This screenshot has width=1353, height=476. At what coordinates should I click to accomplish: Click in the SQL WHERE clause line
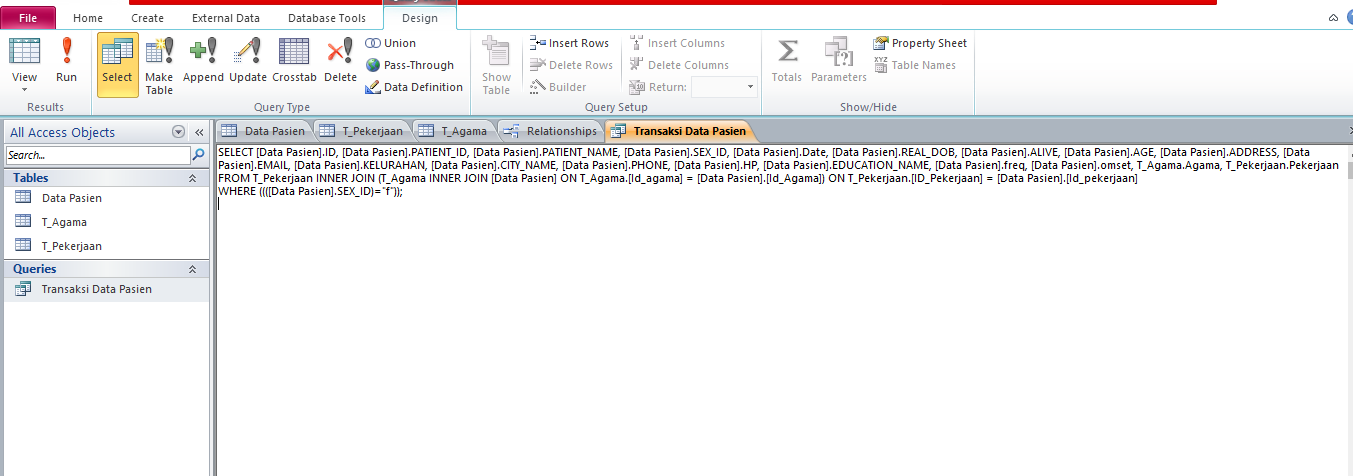(310, 191)
